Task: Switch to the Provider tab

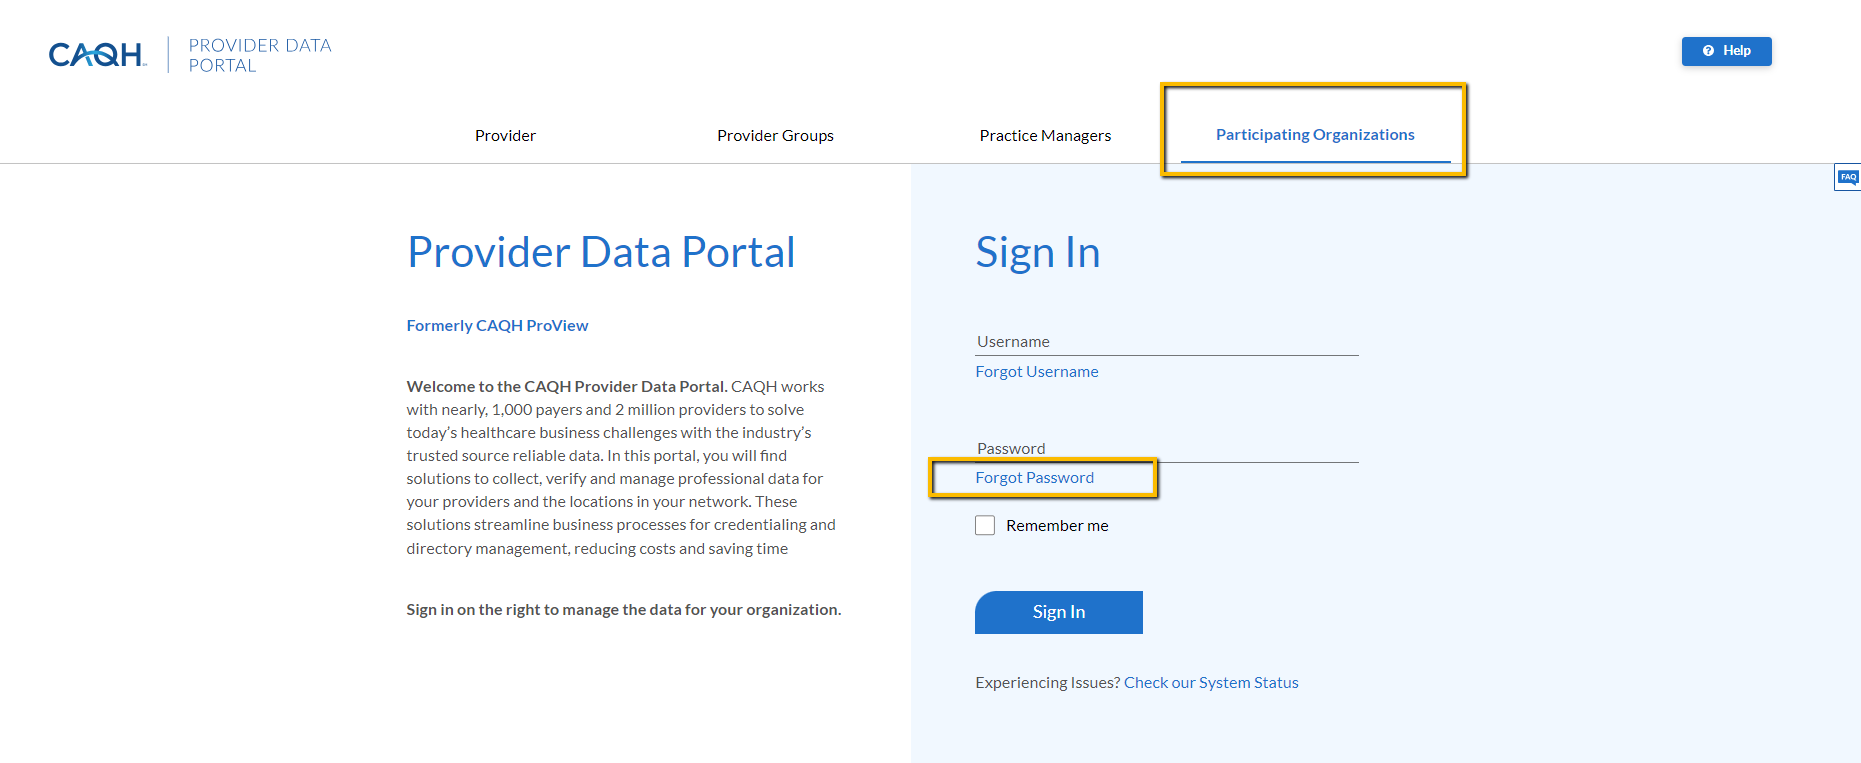Action: [505, 136]
